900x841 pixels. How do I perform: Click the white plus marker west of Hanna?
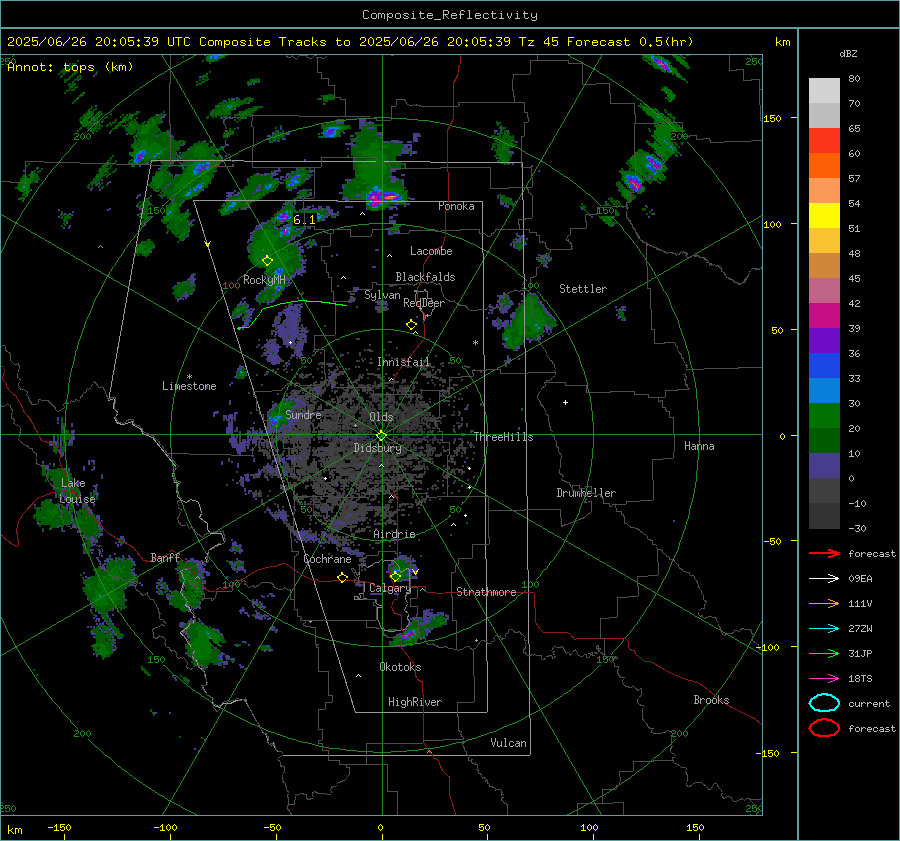point(565,402)
